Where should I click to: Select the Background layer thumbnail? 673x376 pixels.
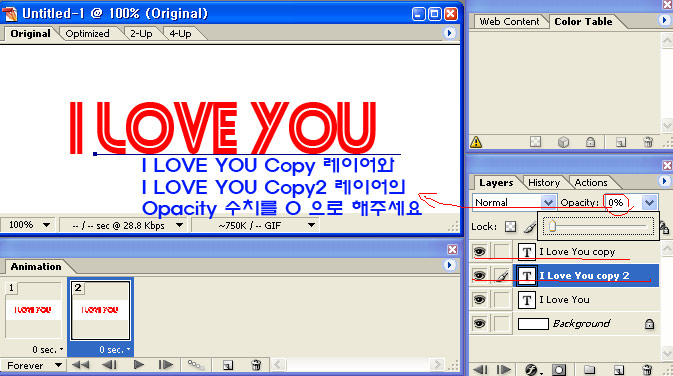533,324
